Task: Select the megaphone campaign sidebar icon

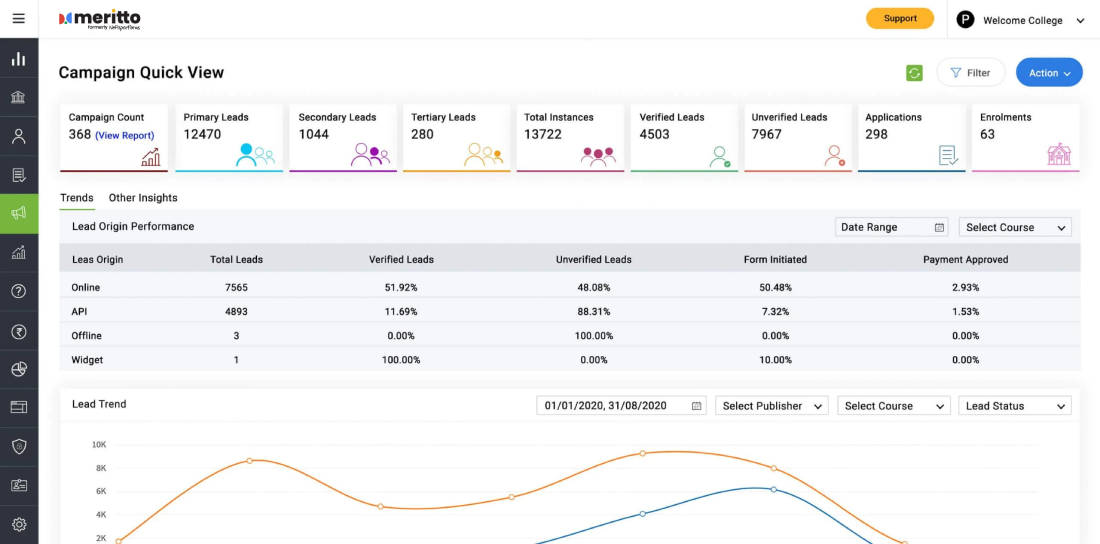Action: click(19, 213)
